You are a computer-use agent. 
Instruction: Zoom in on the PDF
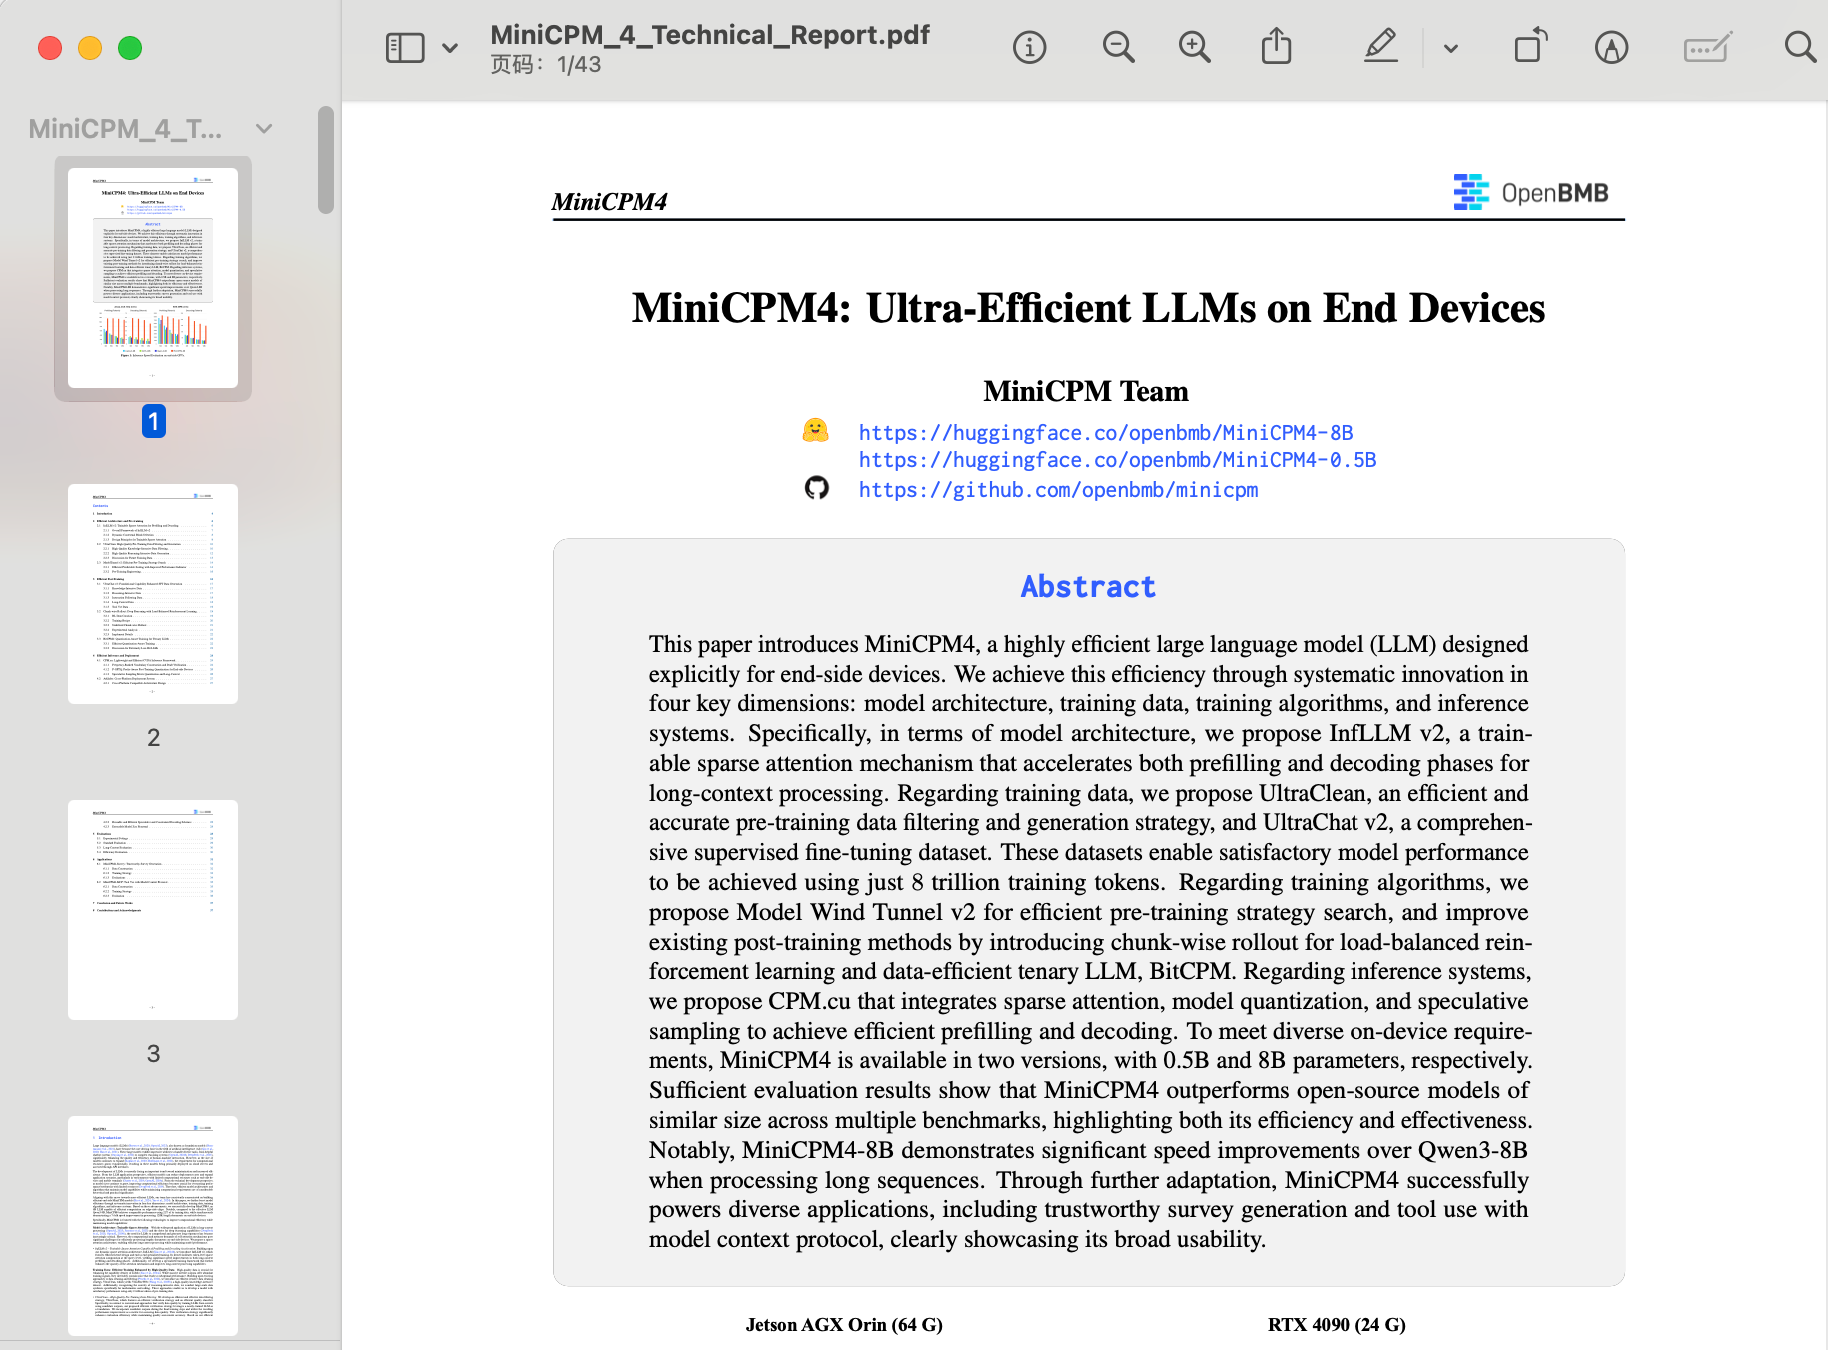click(1194, 48)
